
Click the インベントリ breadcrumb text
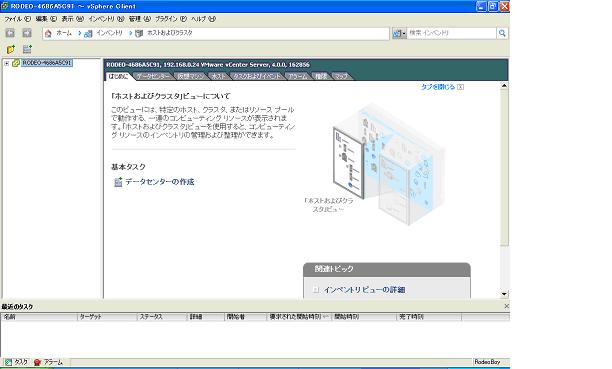[109, 33]
